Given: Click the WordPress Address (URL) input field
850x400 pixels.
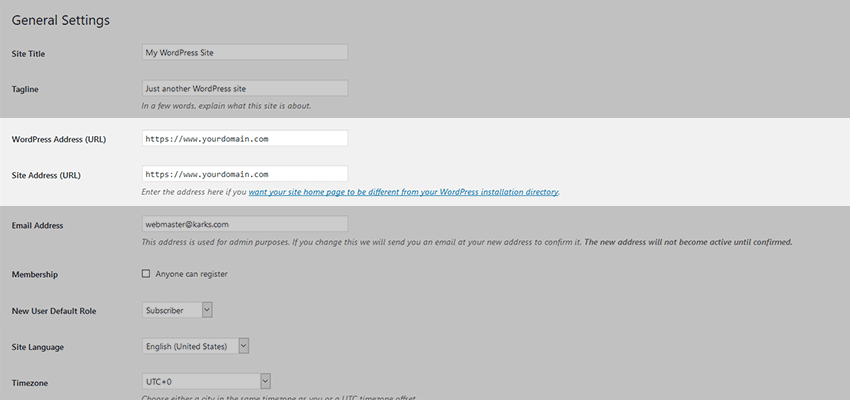Looking at the screenshot, I should [245, 138].
